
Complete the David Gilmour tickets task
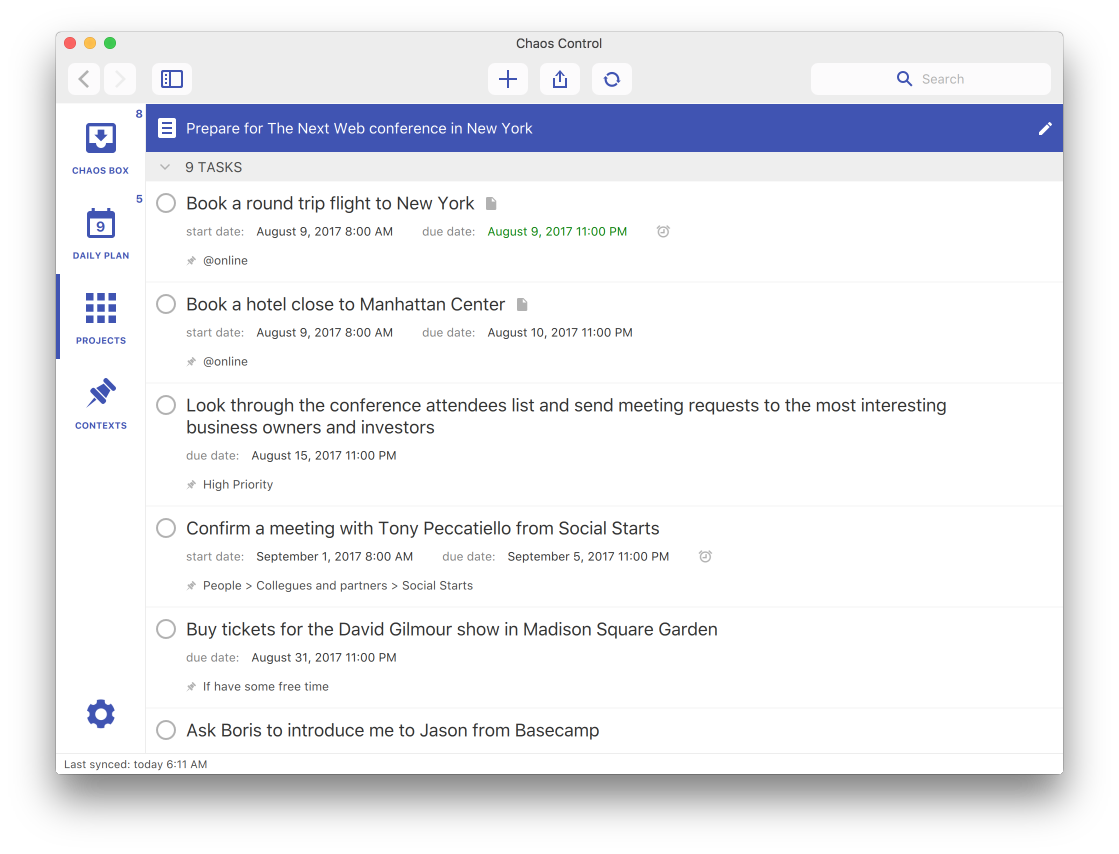pyautogui.click(x=167, y=629)
